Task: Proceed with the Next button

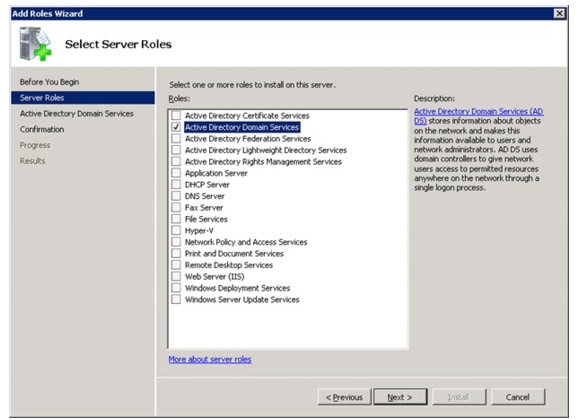Action: [400, 397]
